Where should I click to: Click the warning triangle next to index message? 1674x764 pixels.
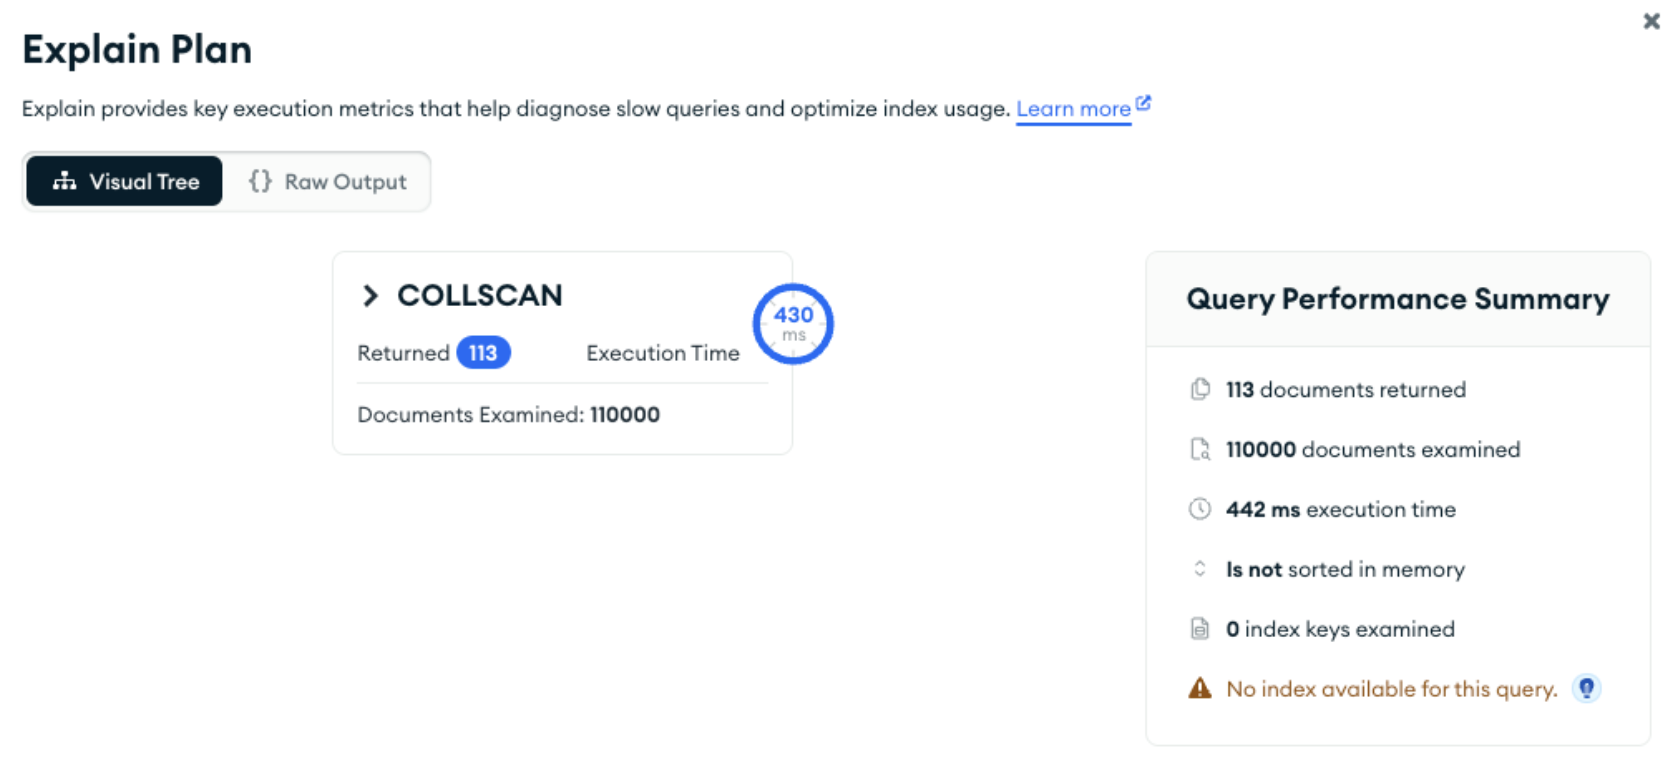tap(1198, 688)
